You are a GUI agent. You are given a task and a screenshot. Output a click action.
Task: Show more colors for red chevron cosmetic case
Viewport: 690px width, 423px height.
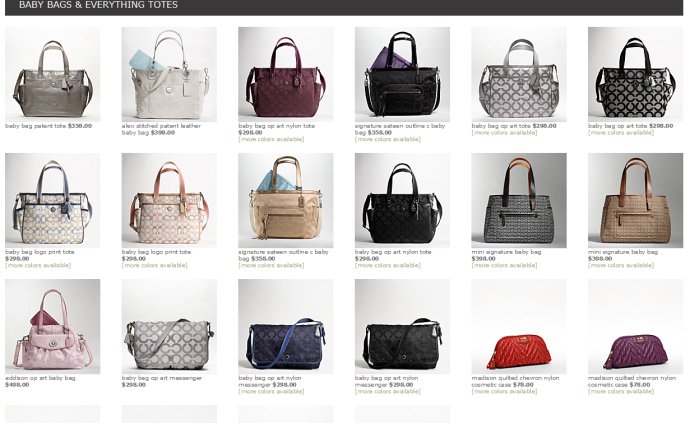coord(504,391)
